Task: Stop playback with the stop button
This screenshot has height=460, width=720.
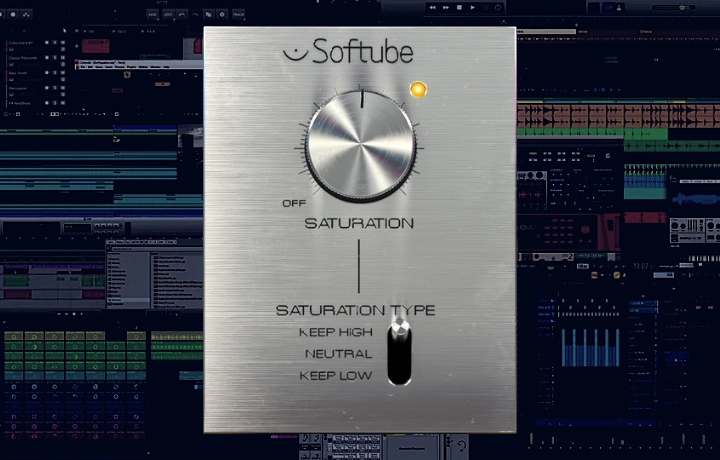Action: (x=459, y=7)
